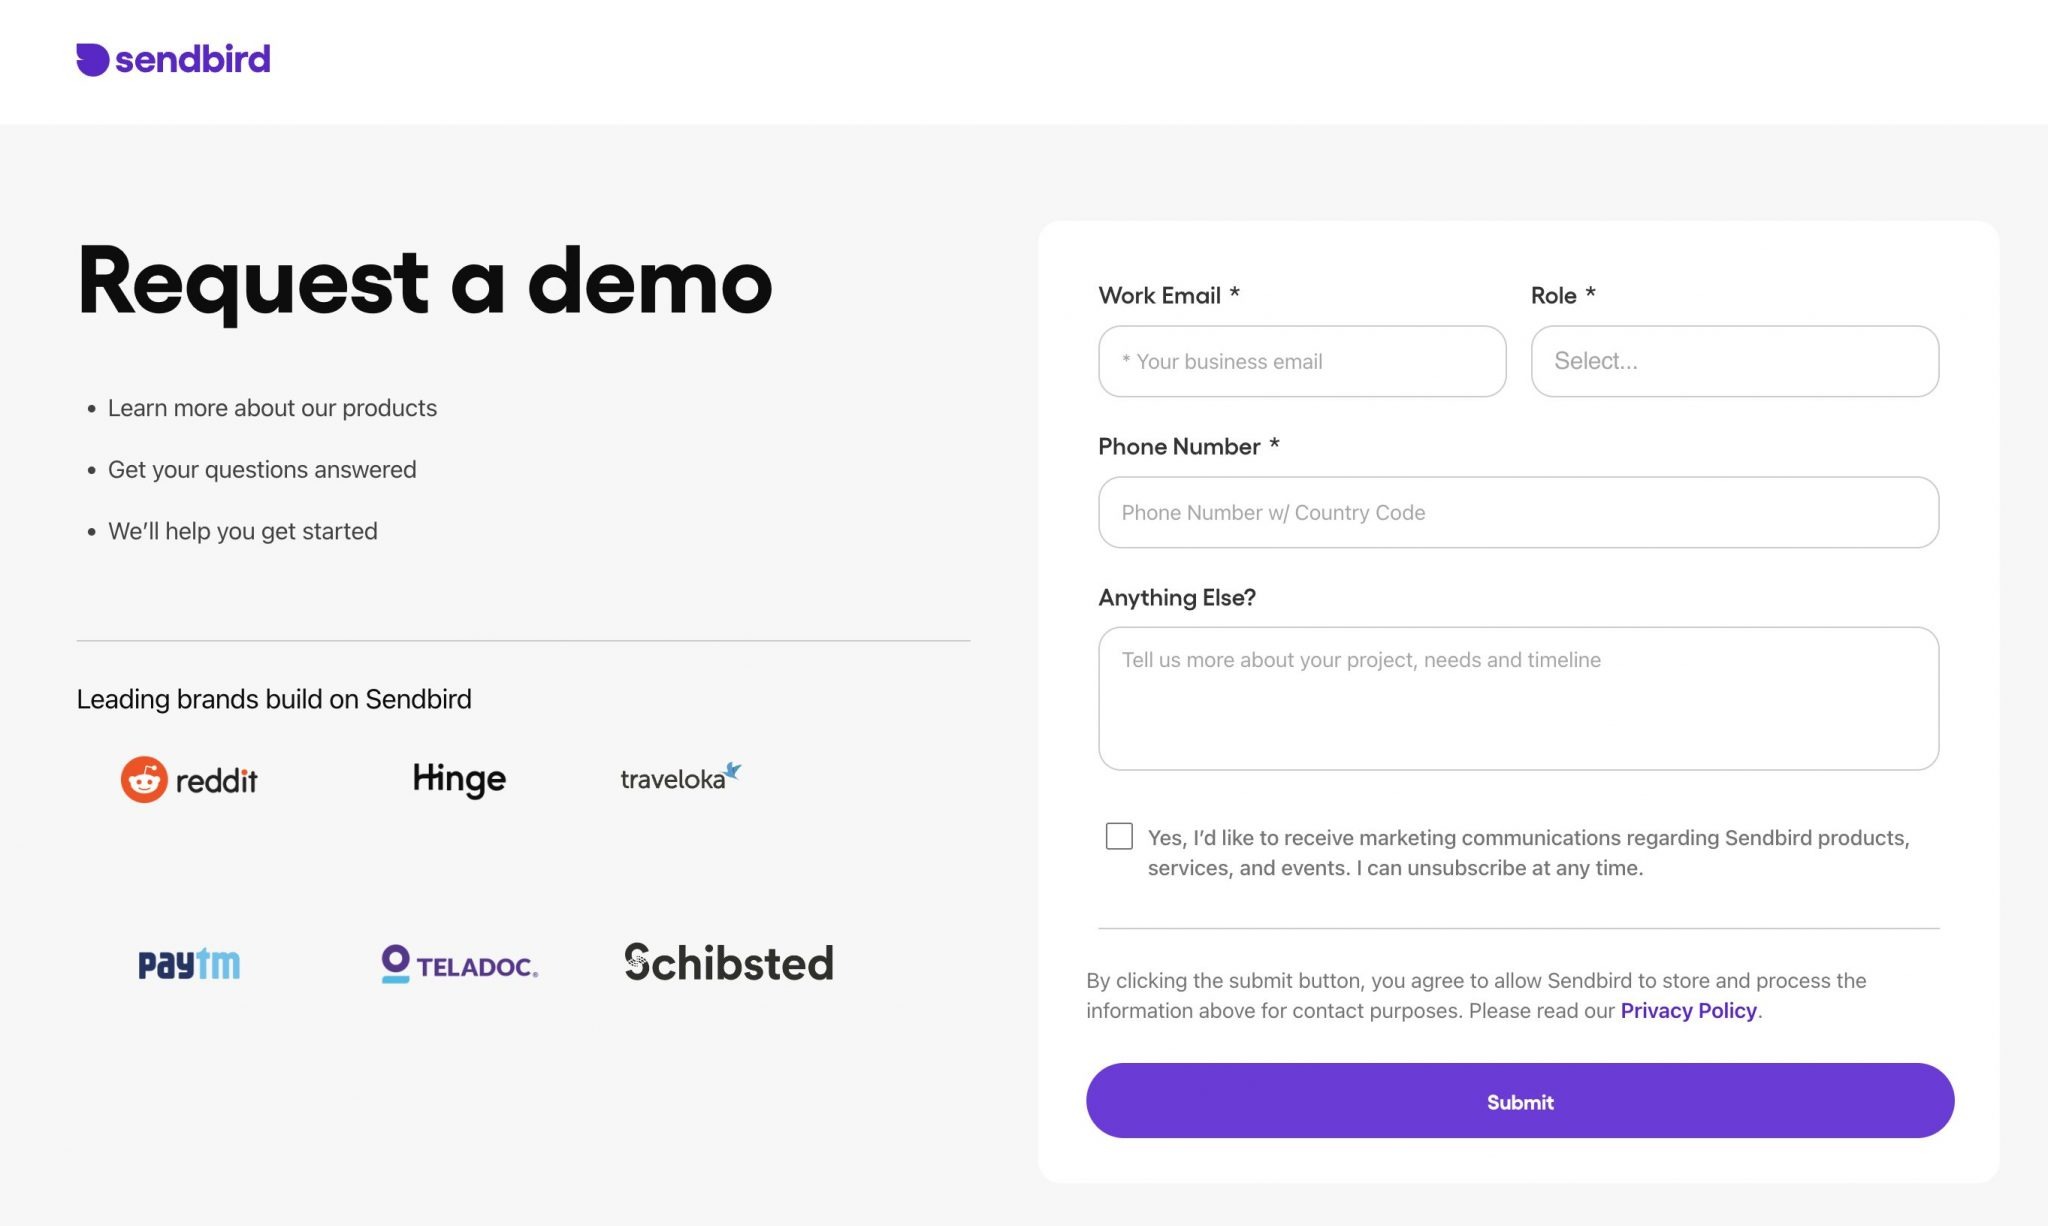Click the Sendbird logo in the header

[172, 59]
